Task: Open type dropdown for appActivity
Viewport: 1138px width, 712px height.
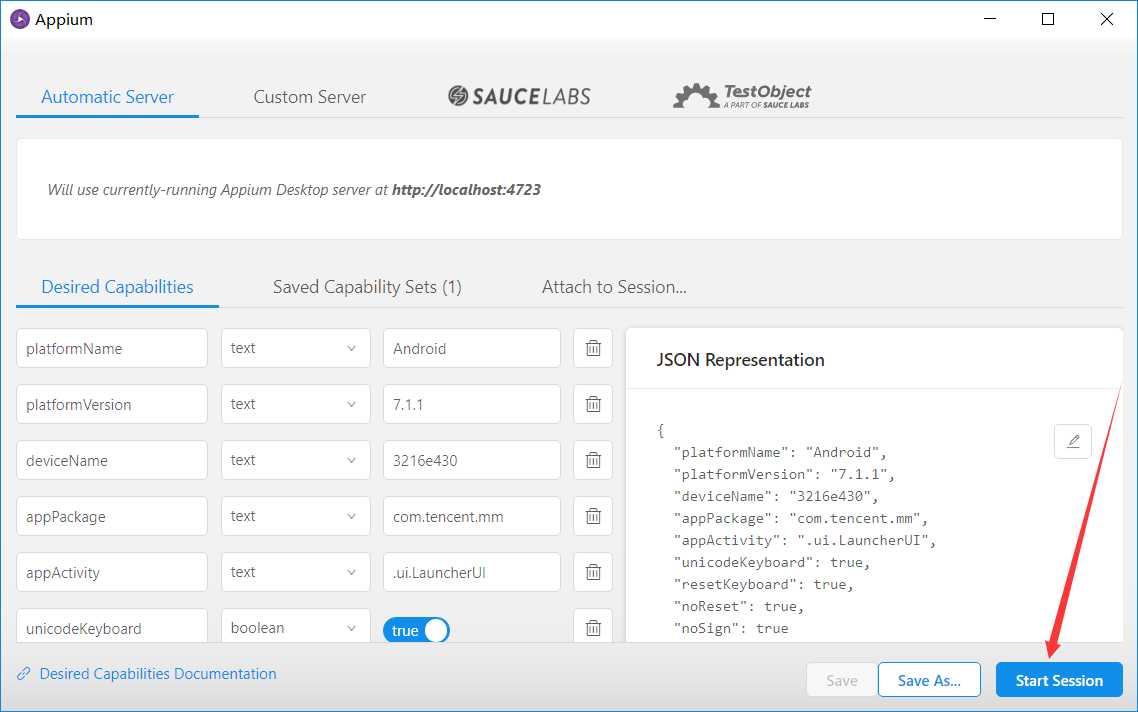Action: coord(295,572)
